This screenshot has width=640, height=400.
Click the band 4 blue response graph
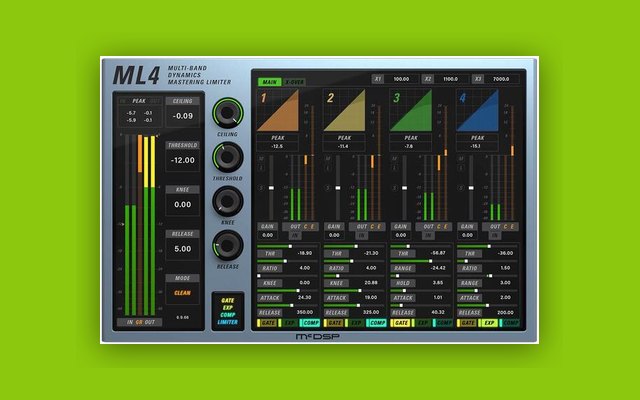coord(477,111)
